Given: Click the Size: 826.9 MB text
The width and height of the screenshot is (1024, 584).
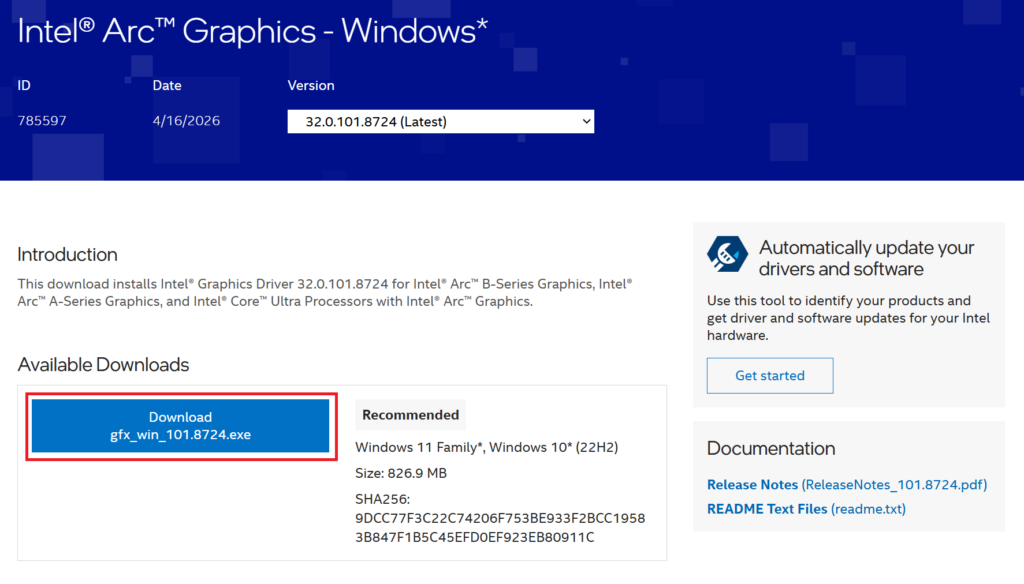Looking at the screenshot, I should (400, 472).
